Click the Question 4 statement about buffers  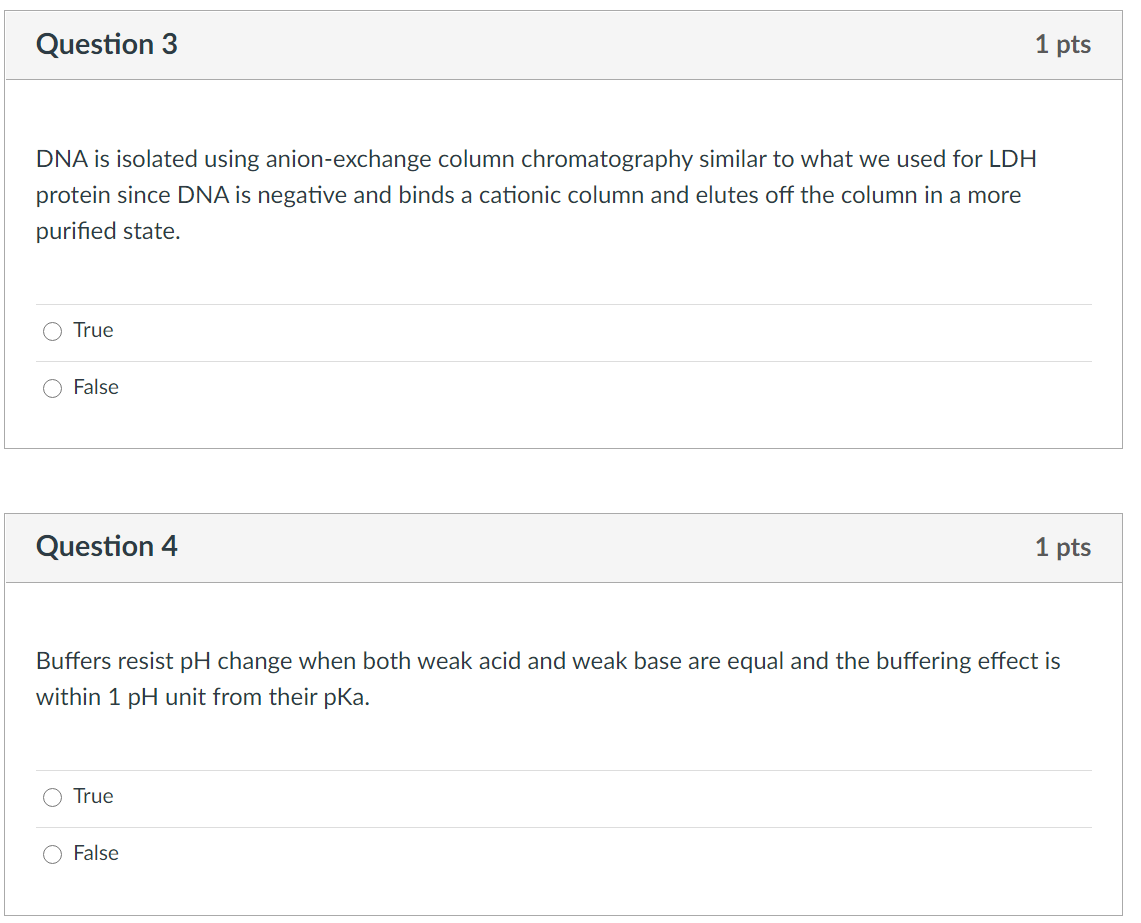(545, 678)
